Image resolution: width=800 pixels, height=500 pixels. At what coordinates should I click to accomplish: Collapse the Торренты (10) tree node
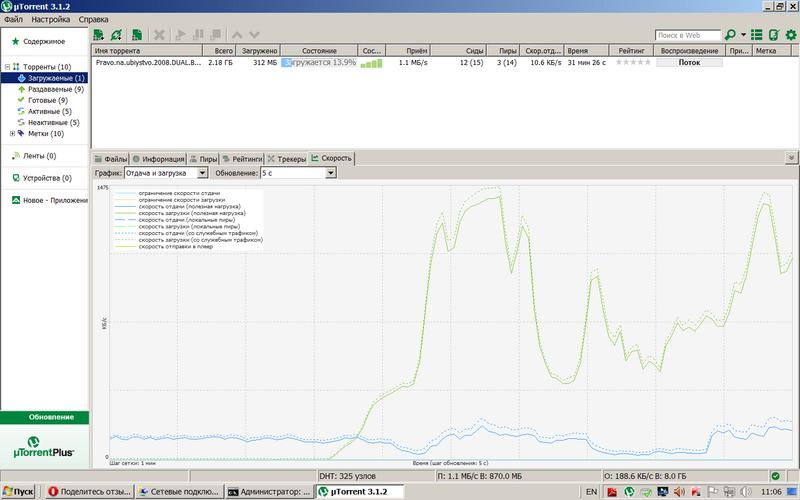point(8,67)
